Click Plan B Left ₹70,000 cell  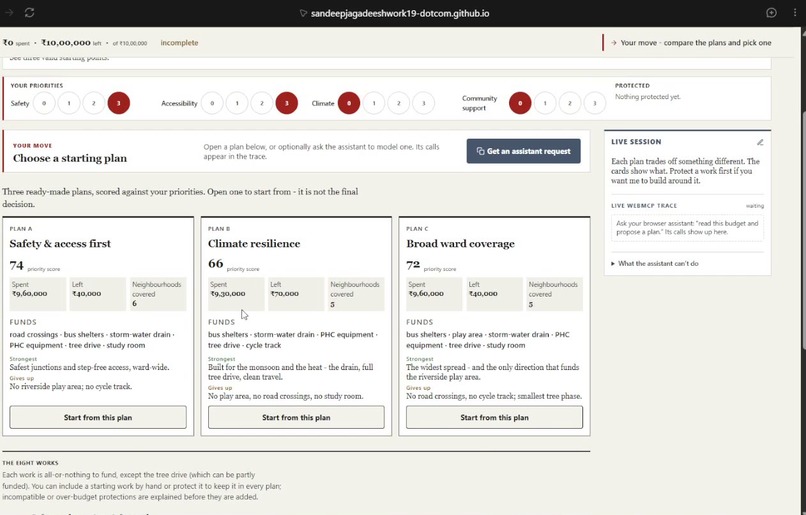[x=296, y=294]
